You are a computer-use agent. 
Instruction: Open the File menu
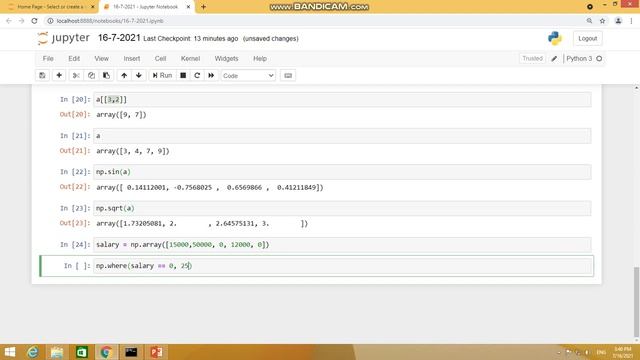point(48,59)
